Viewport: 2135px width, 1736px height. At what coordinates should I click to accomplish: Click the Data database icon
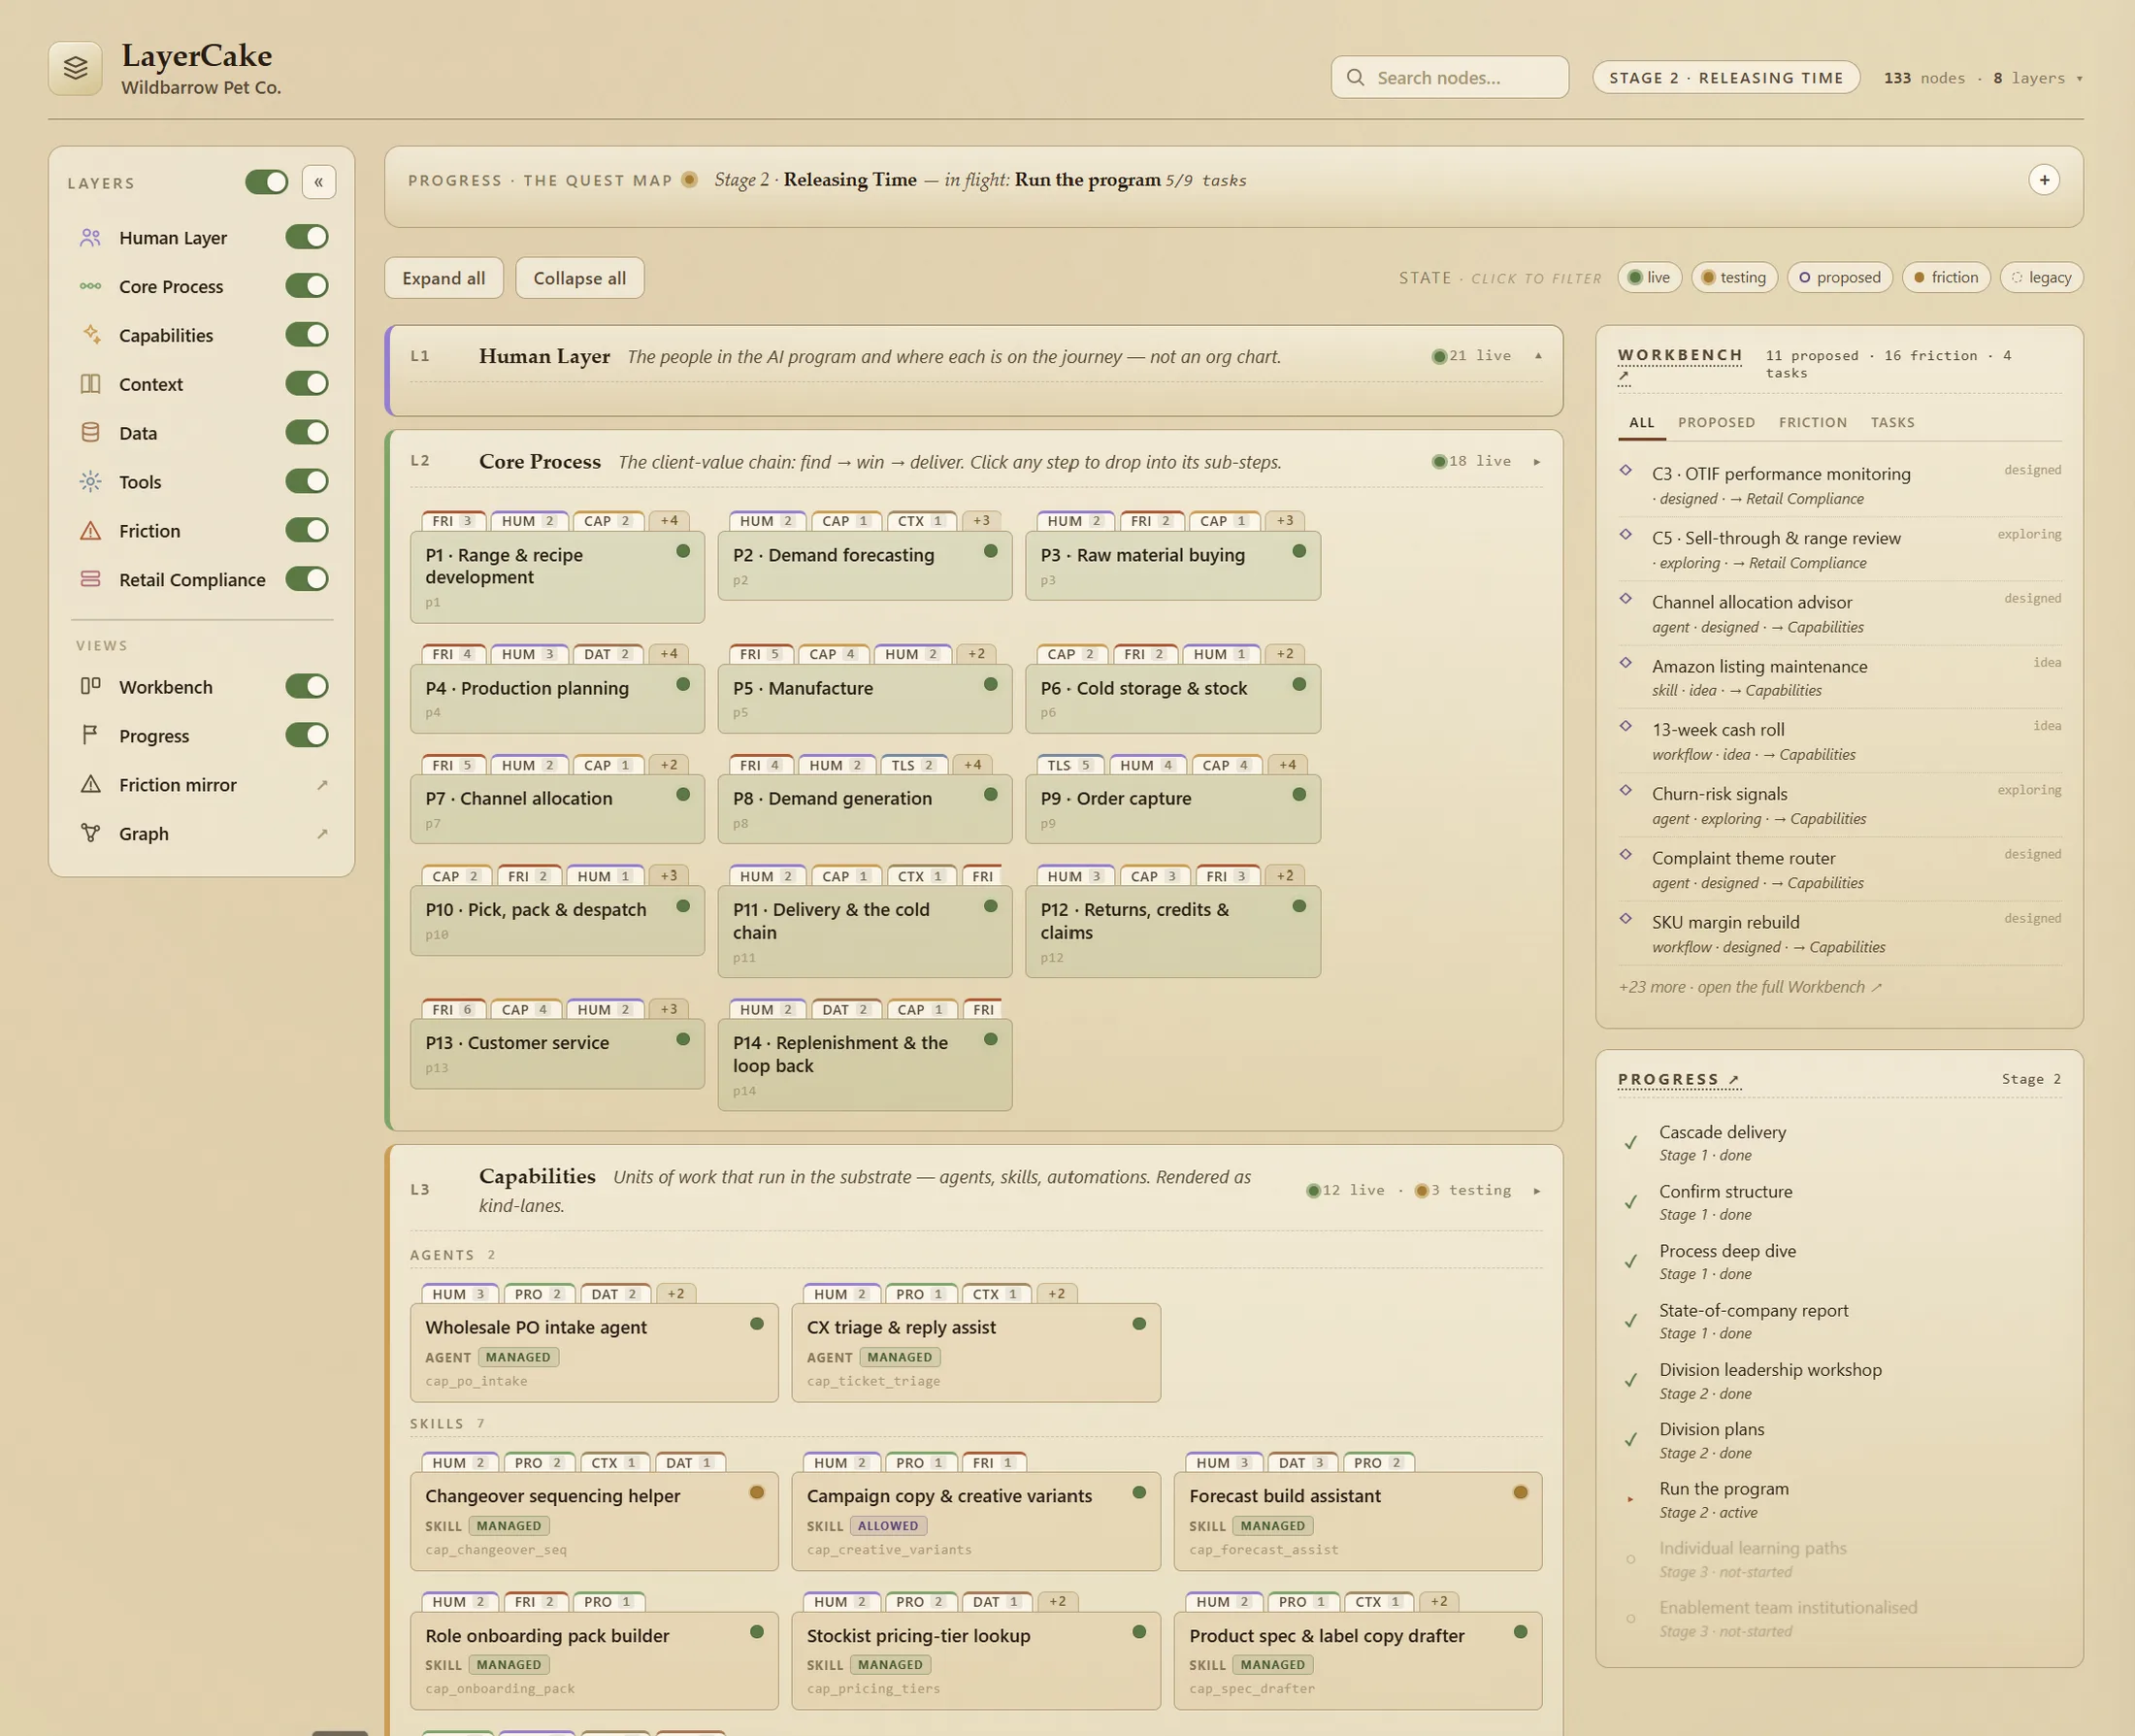click(x=90, y=432)
